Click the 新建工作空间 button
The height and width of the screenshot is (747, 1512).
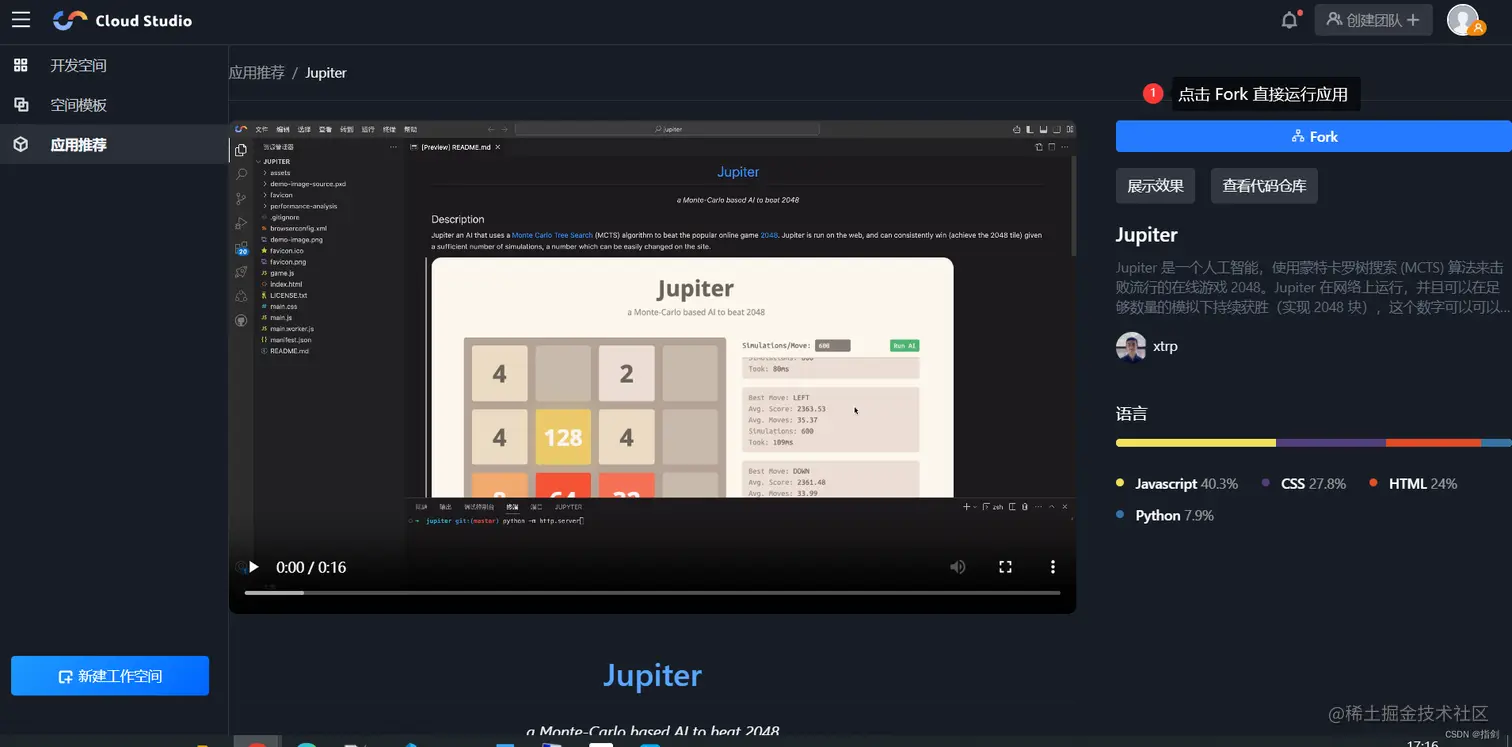click(110, 676)
